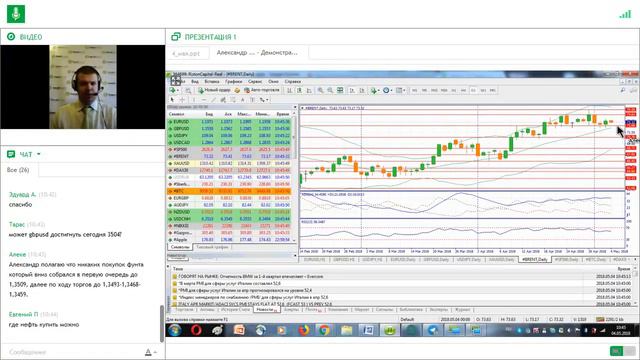This screenshot has width=640, height=360.
Task: Open chat text formatting icon
Action: (x=148, y=352)
